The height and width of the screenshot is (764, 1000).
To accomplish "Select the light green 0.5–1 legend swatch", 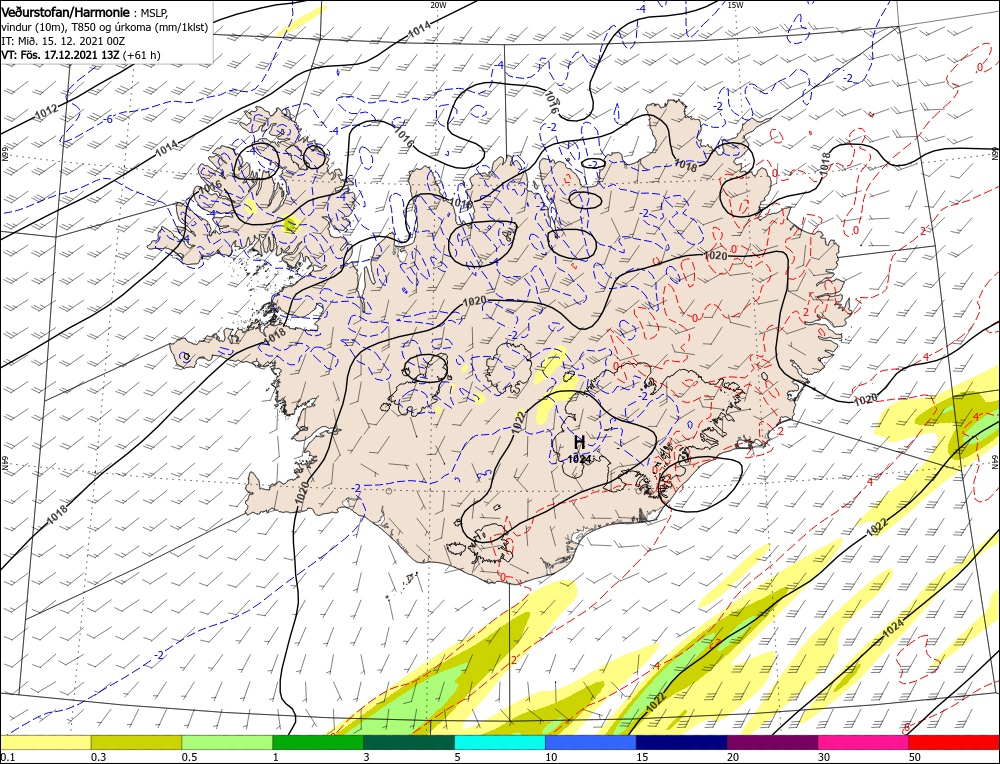I will [x=227, y=742].
